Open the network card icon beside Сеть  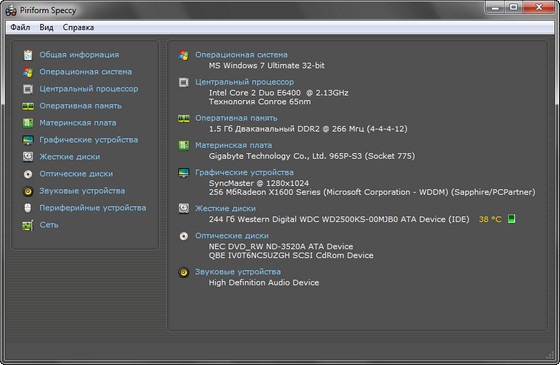pos(28,225)
